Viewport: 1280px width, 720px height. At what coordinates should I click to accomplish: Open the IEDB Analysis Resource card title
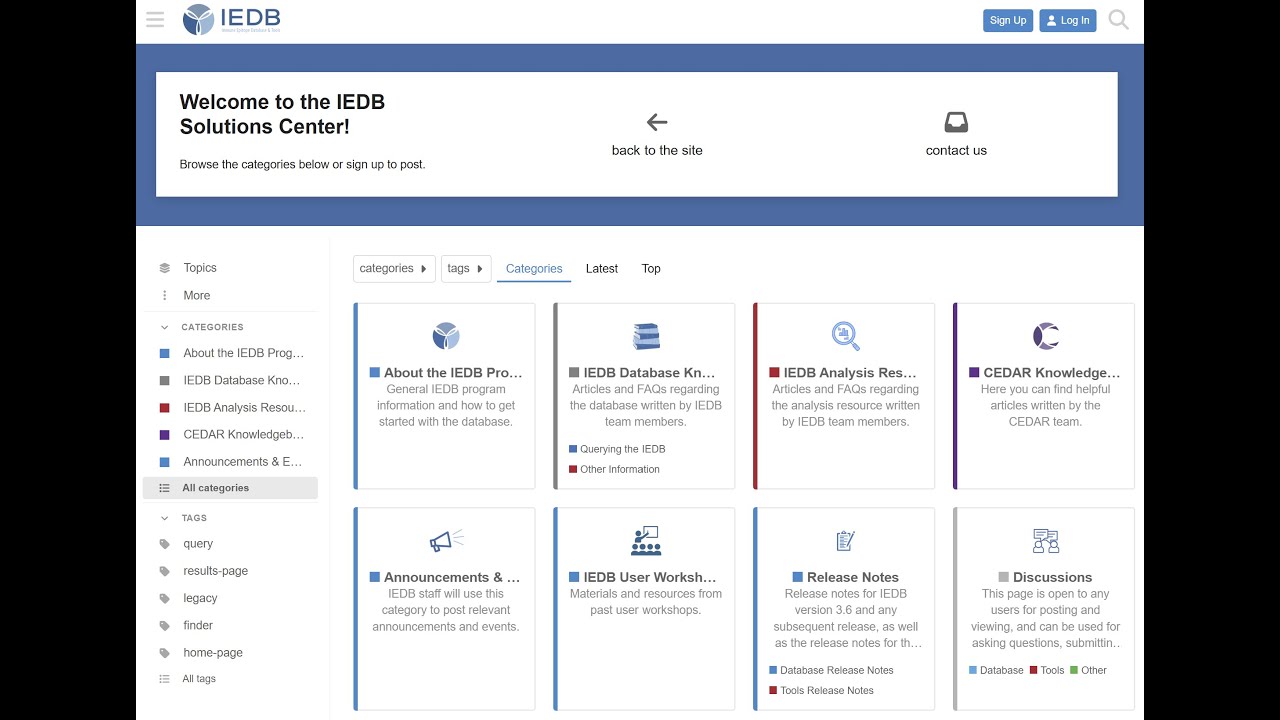(843, 373)
